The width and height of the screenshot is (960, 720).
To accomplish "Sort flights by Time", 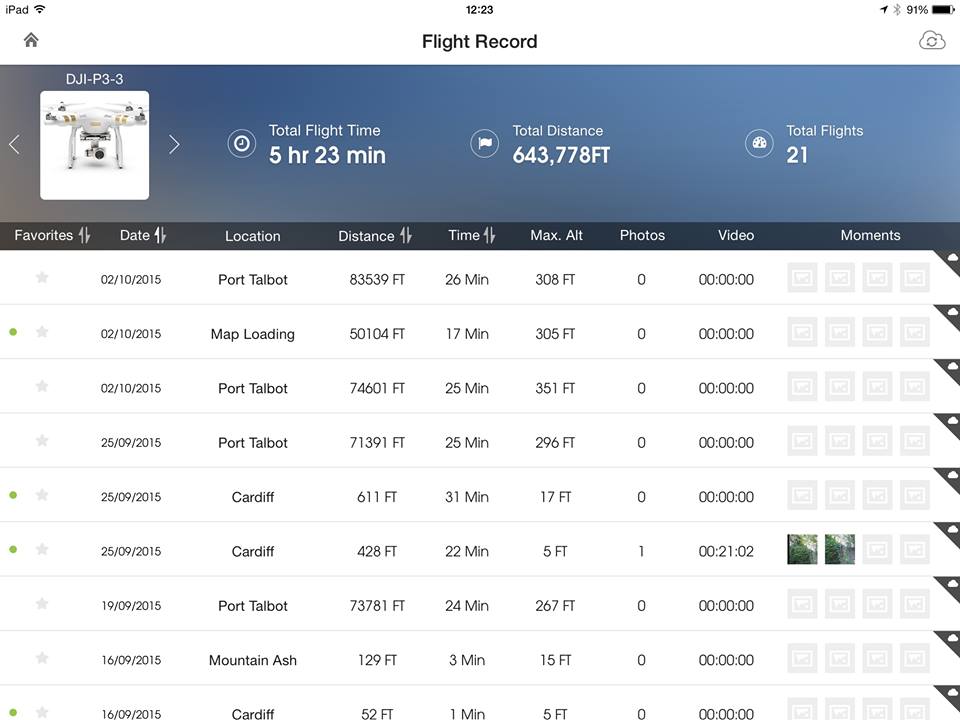I will 471,235.
